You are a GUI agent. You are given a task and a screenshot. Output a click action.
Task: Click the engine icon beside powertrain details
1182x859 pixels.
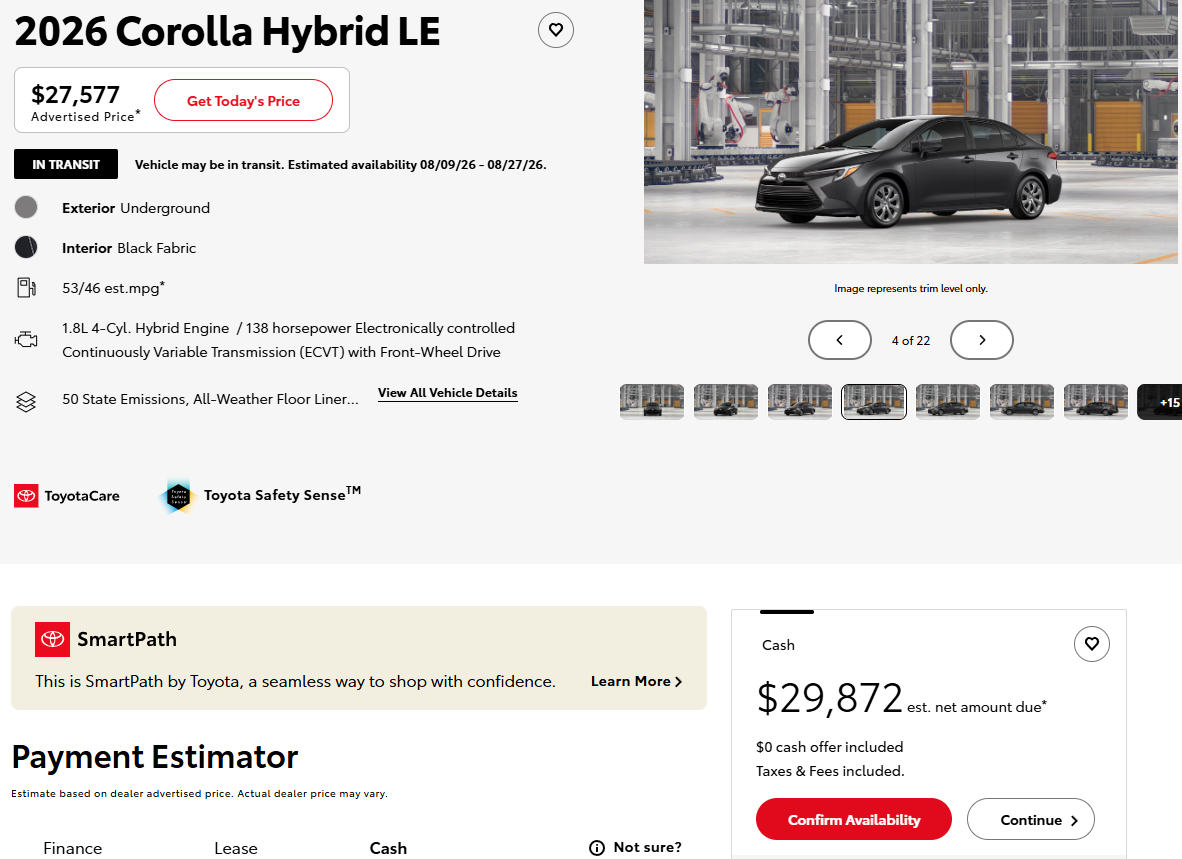(x=26, y=340)
